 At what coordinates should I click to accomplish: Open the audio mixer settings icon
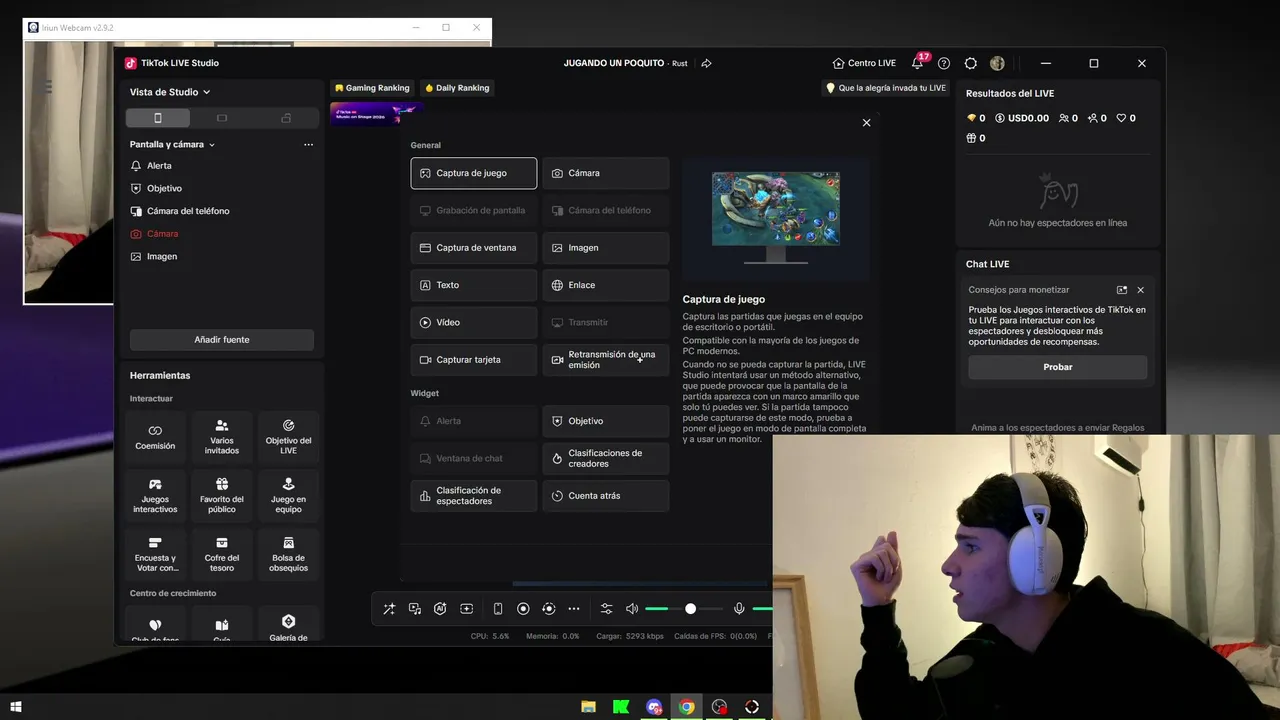click(606, 609)
